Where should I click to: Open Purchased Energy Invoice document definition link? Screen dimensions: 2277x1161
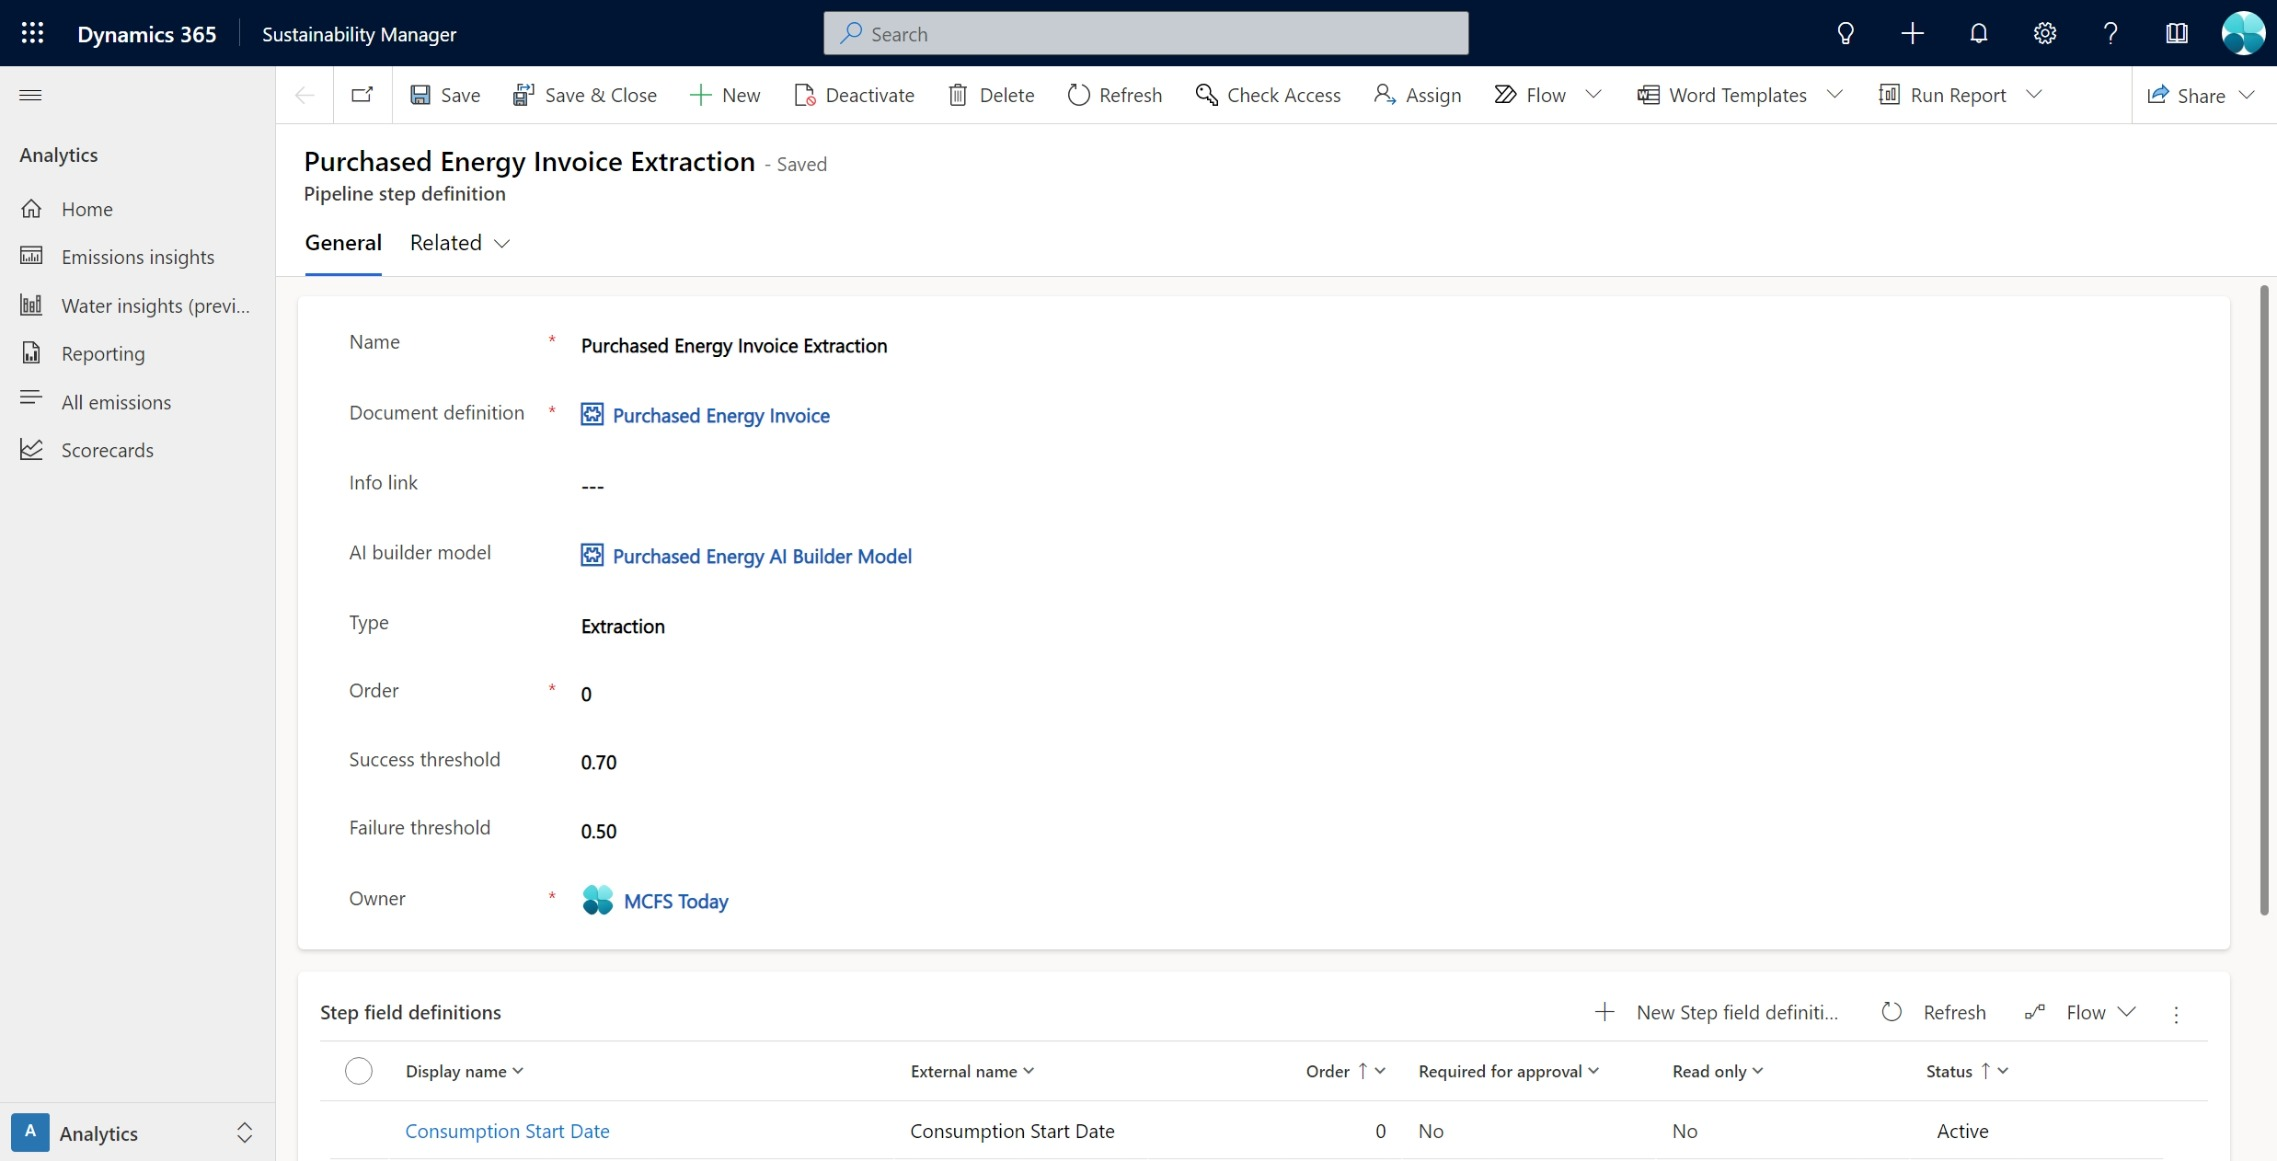coord(721,416)
